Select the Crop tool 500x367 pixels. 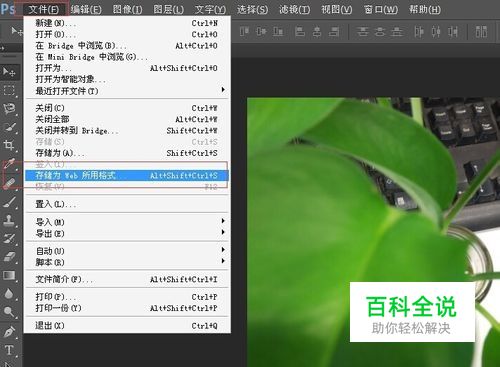click(9, 145)
